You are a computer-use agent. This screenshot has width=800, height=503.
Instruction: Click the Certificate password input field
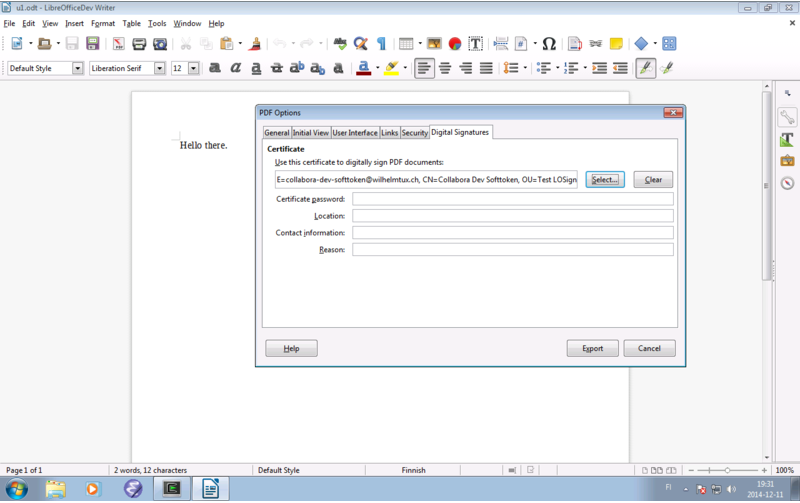click(512, 199)
